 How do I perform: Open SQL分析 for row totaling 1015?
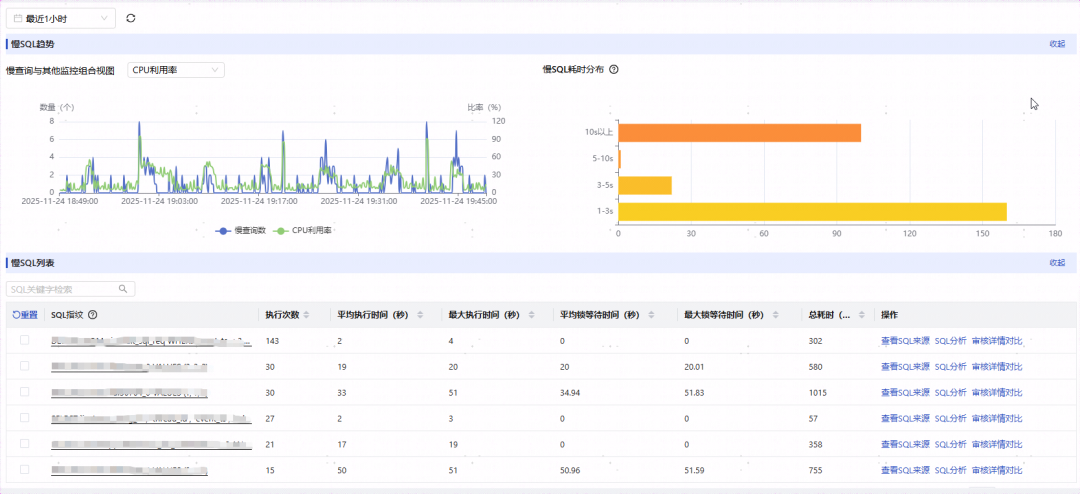pos(951,392)
